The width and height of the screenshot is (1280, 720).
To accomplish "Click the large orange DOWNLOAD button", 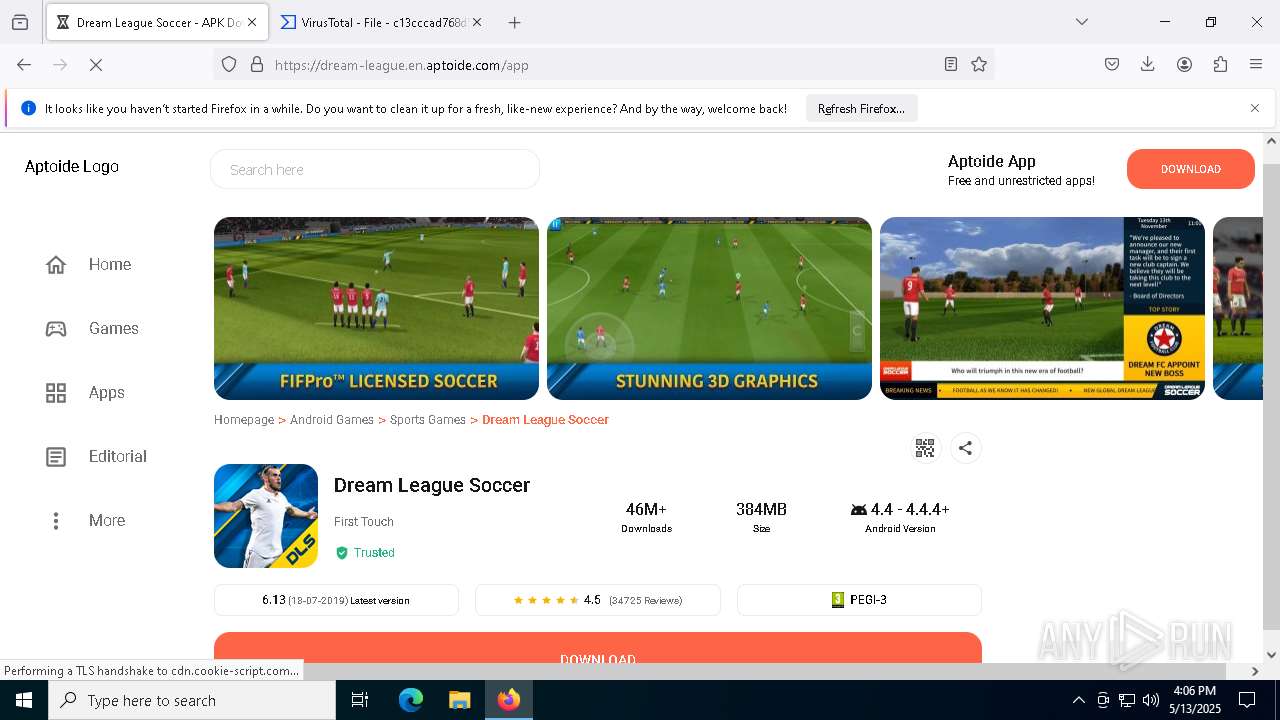I will [x=598, y=648].
